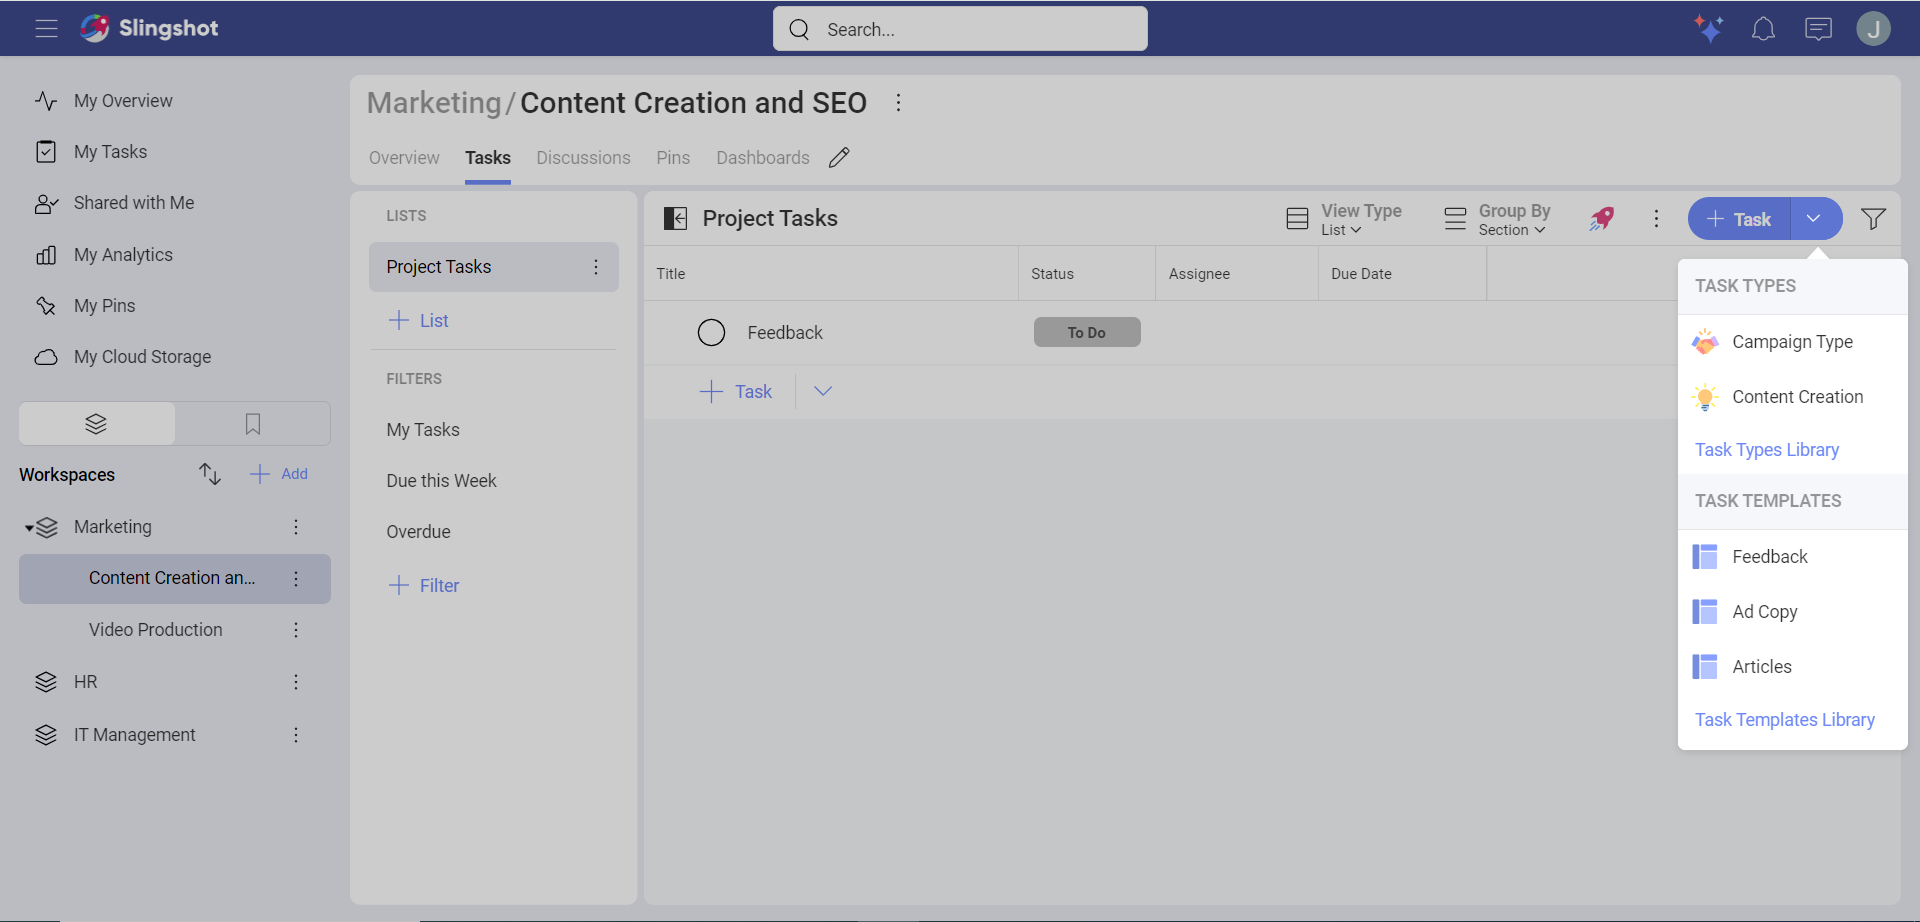Open My Pins
Screen dimensions: 1920x922
(x=104, y=306)
